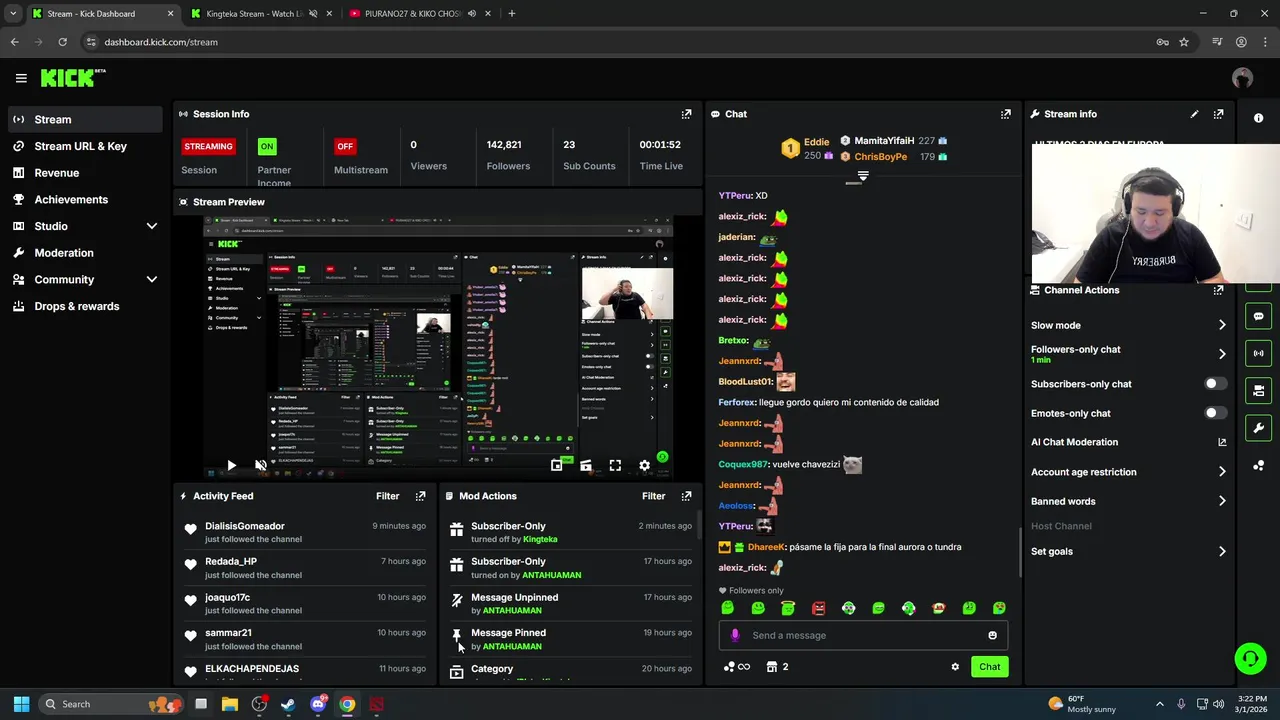1280x720 pixels.
Task: Open chat settings gear
Action: pyautogui.click(x=955, y=667)
